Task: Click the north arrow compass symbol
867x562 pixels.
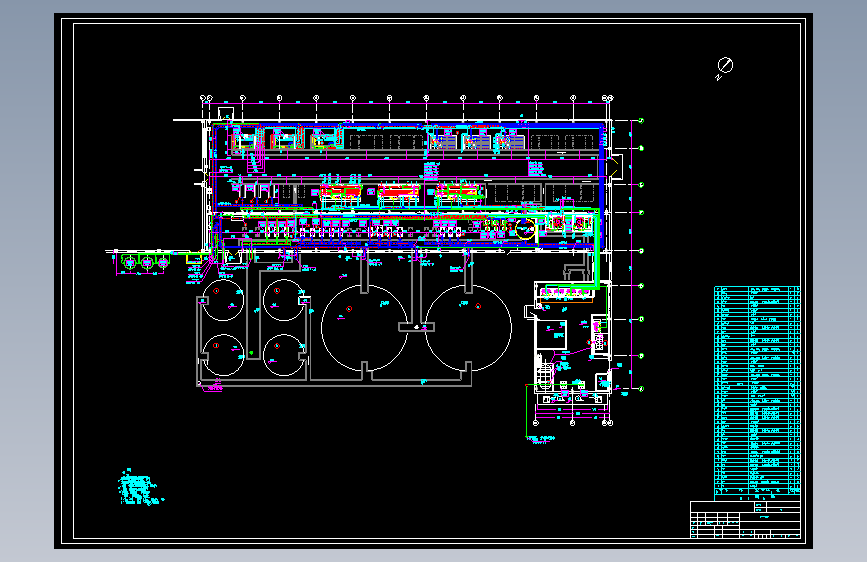Action: tap(724, 68)
